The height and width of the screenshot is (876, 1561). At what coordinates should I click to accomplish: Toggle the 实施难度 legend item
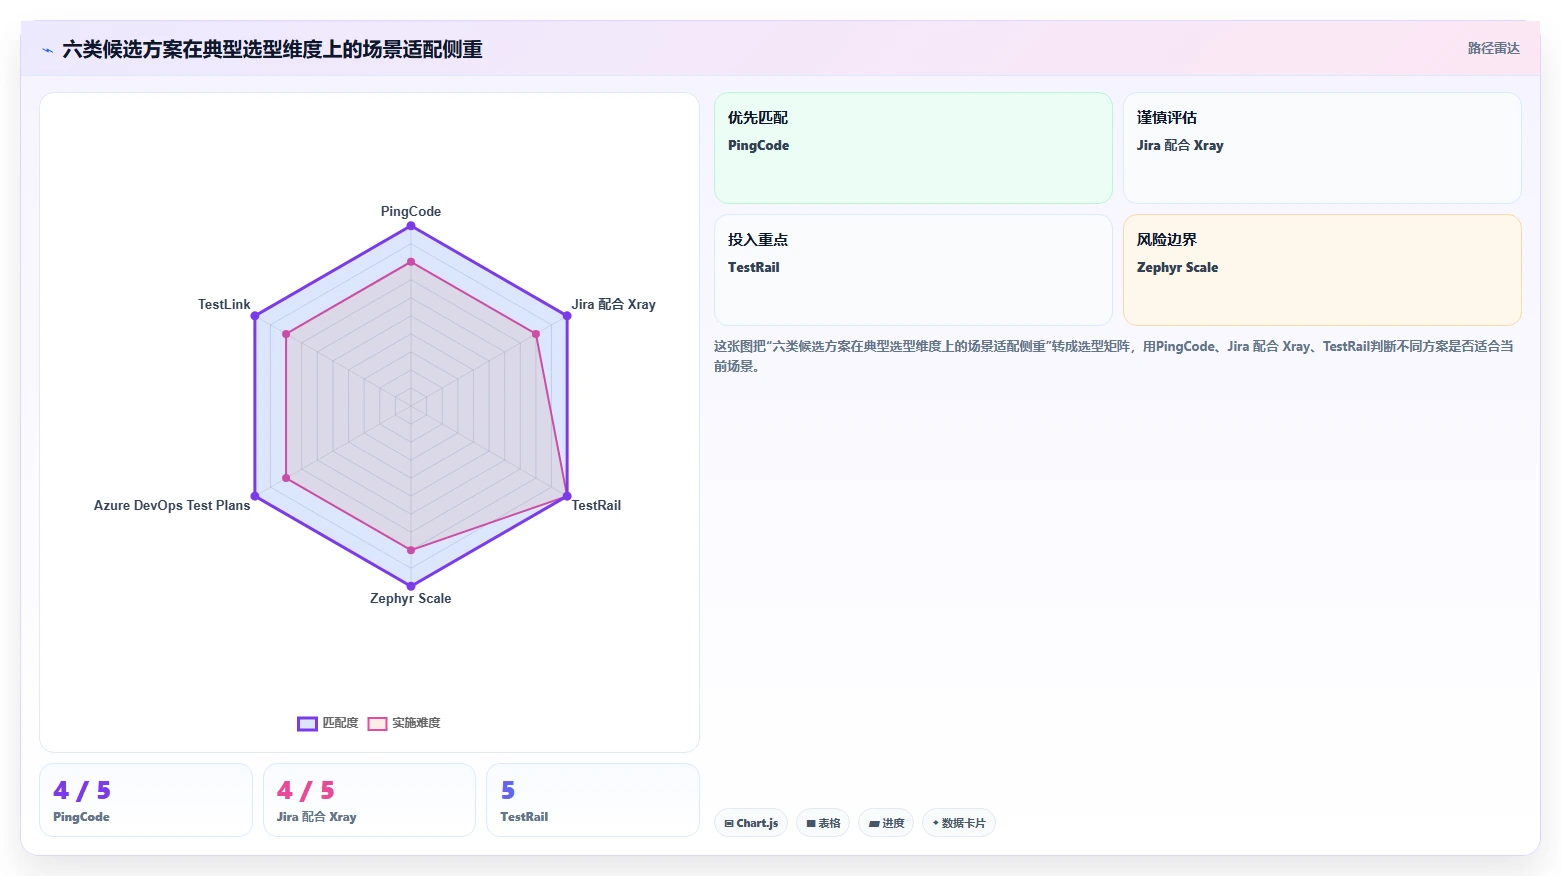coord(404,723)
